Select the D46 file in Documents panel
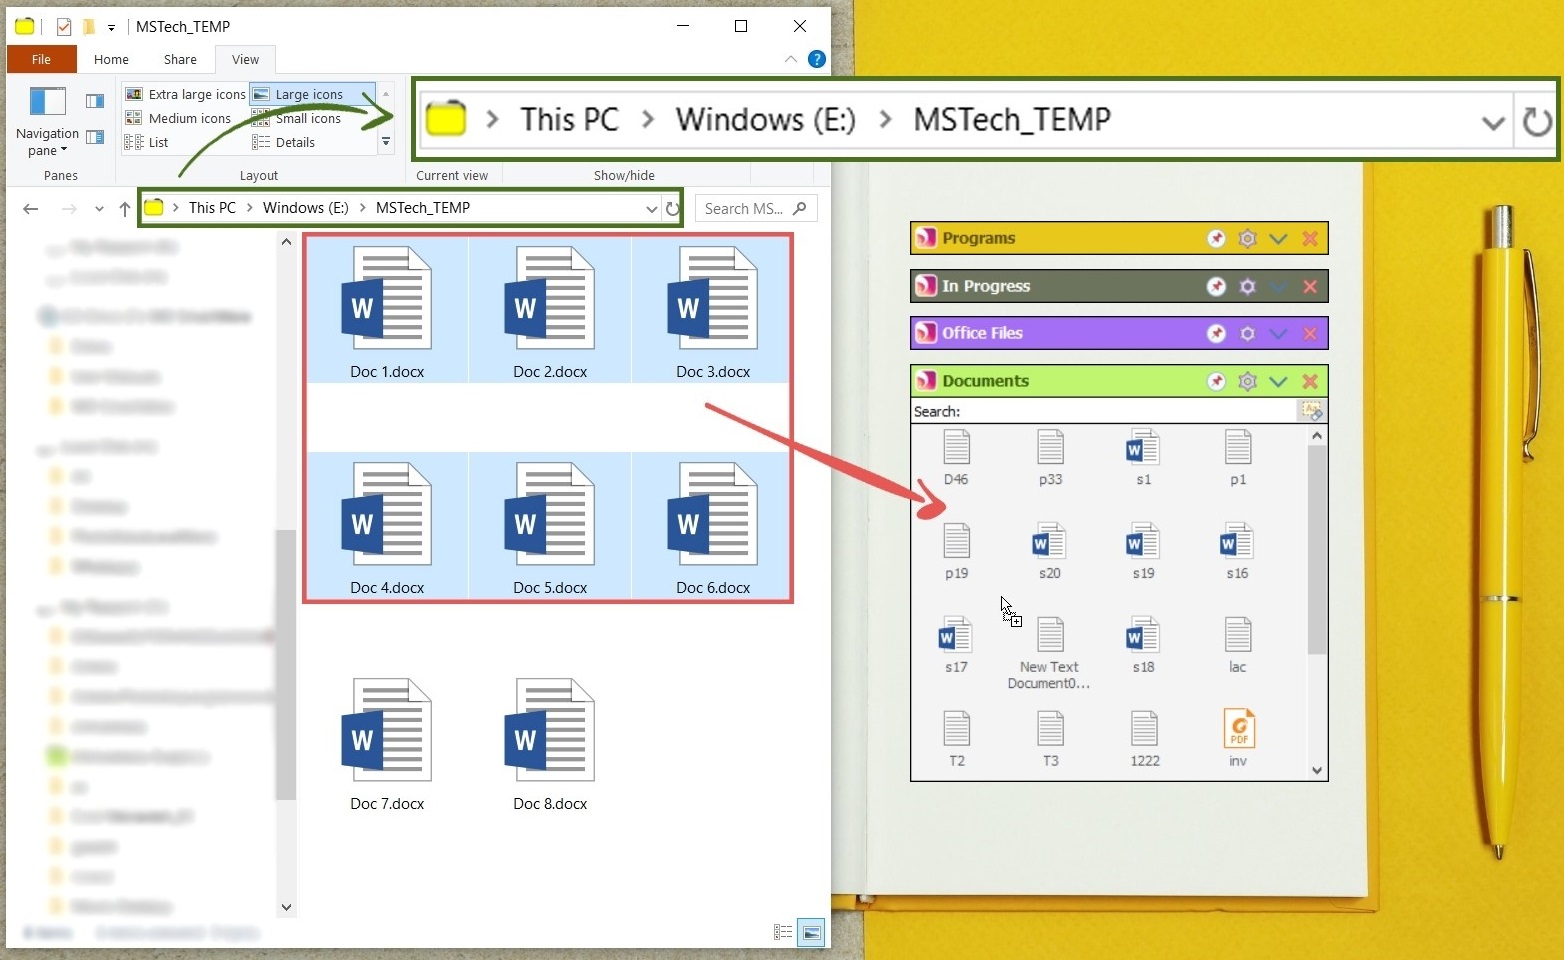The image size is (1564, 960). click(956, 458)
